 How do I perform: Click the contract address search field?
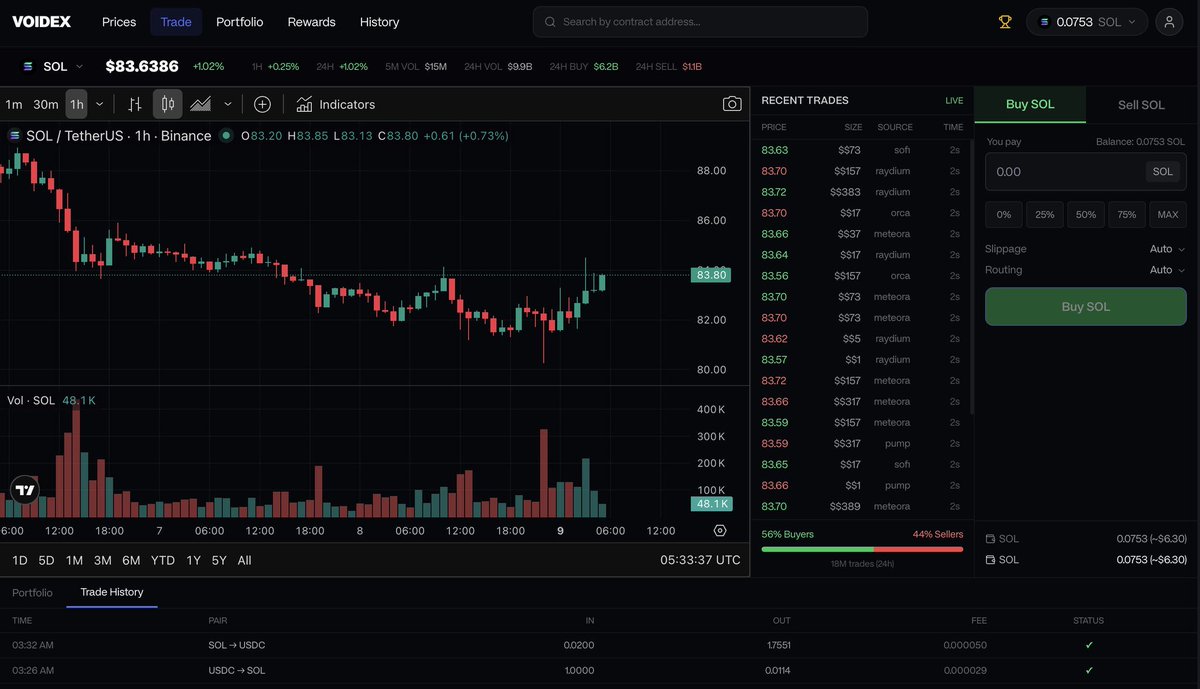[x=700, y=21]
